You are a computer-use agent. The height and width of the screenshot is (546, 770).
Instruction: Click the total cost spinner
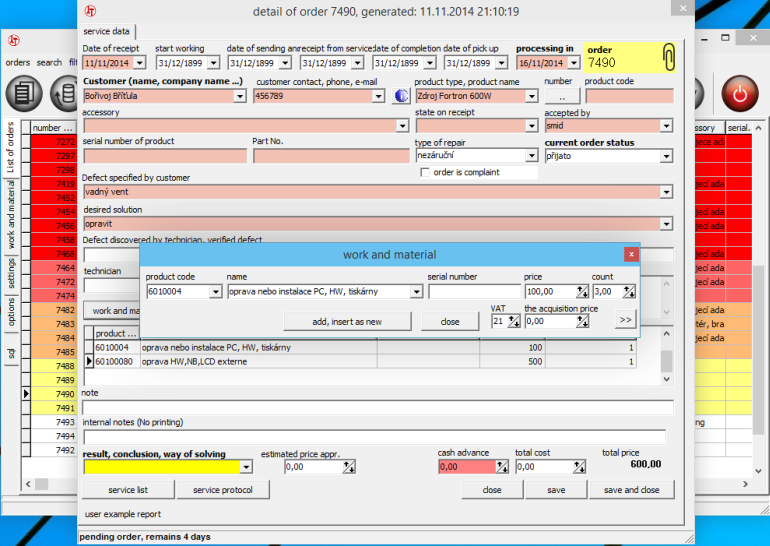[579, 467]
